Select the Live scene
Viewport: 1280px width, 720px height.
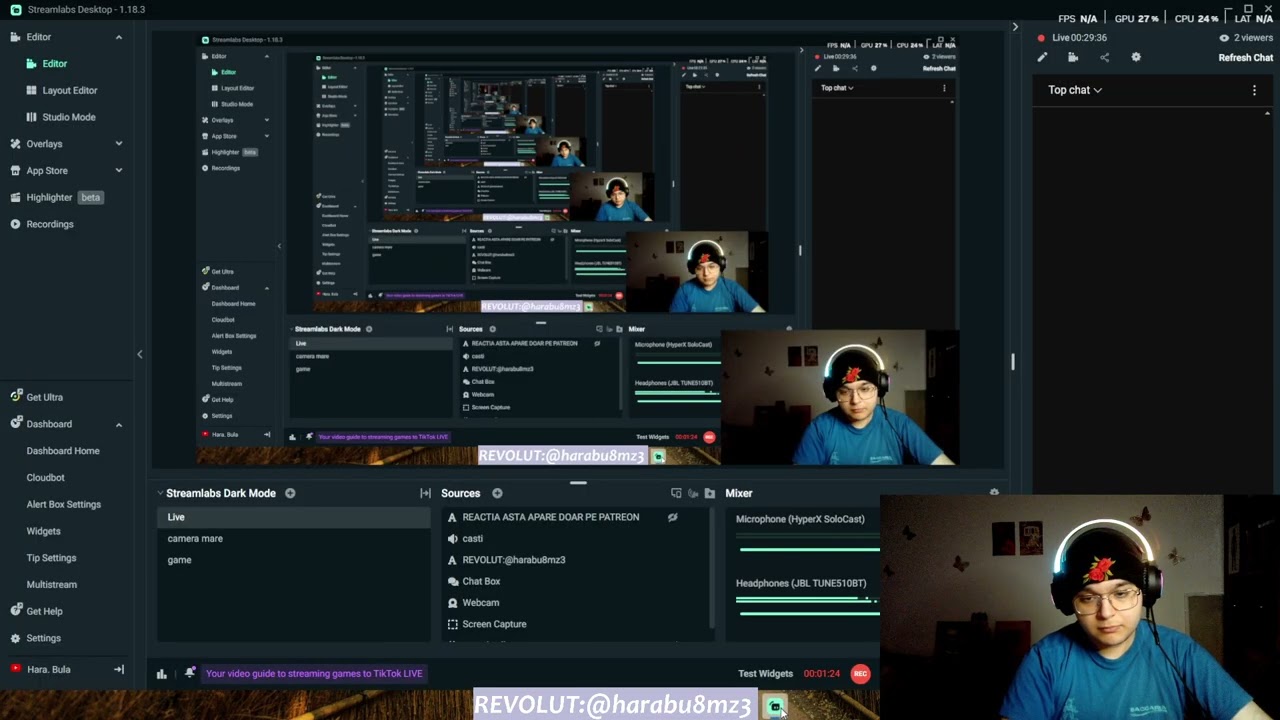[x=293, y=517]
